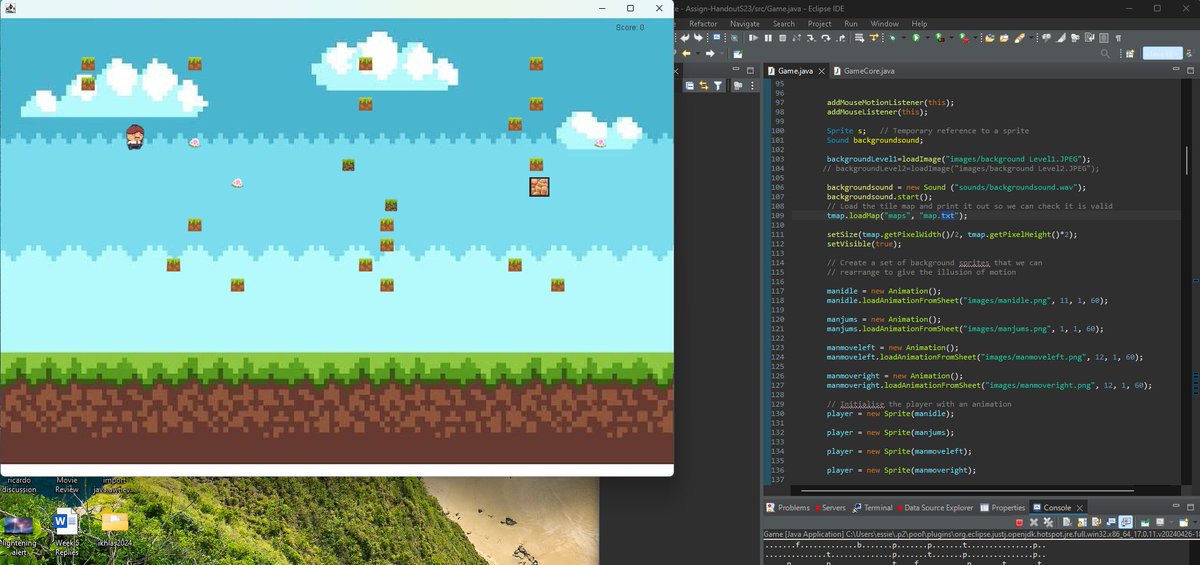Viewport: 1200px width, 565px height.
Task: Click the Step Return icon
Action: point(841,37)
